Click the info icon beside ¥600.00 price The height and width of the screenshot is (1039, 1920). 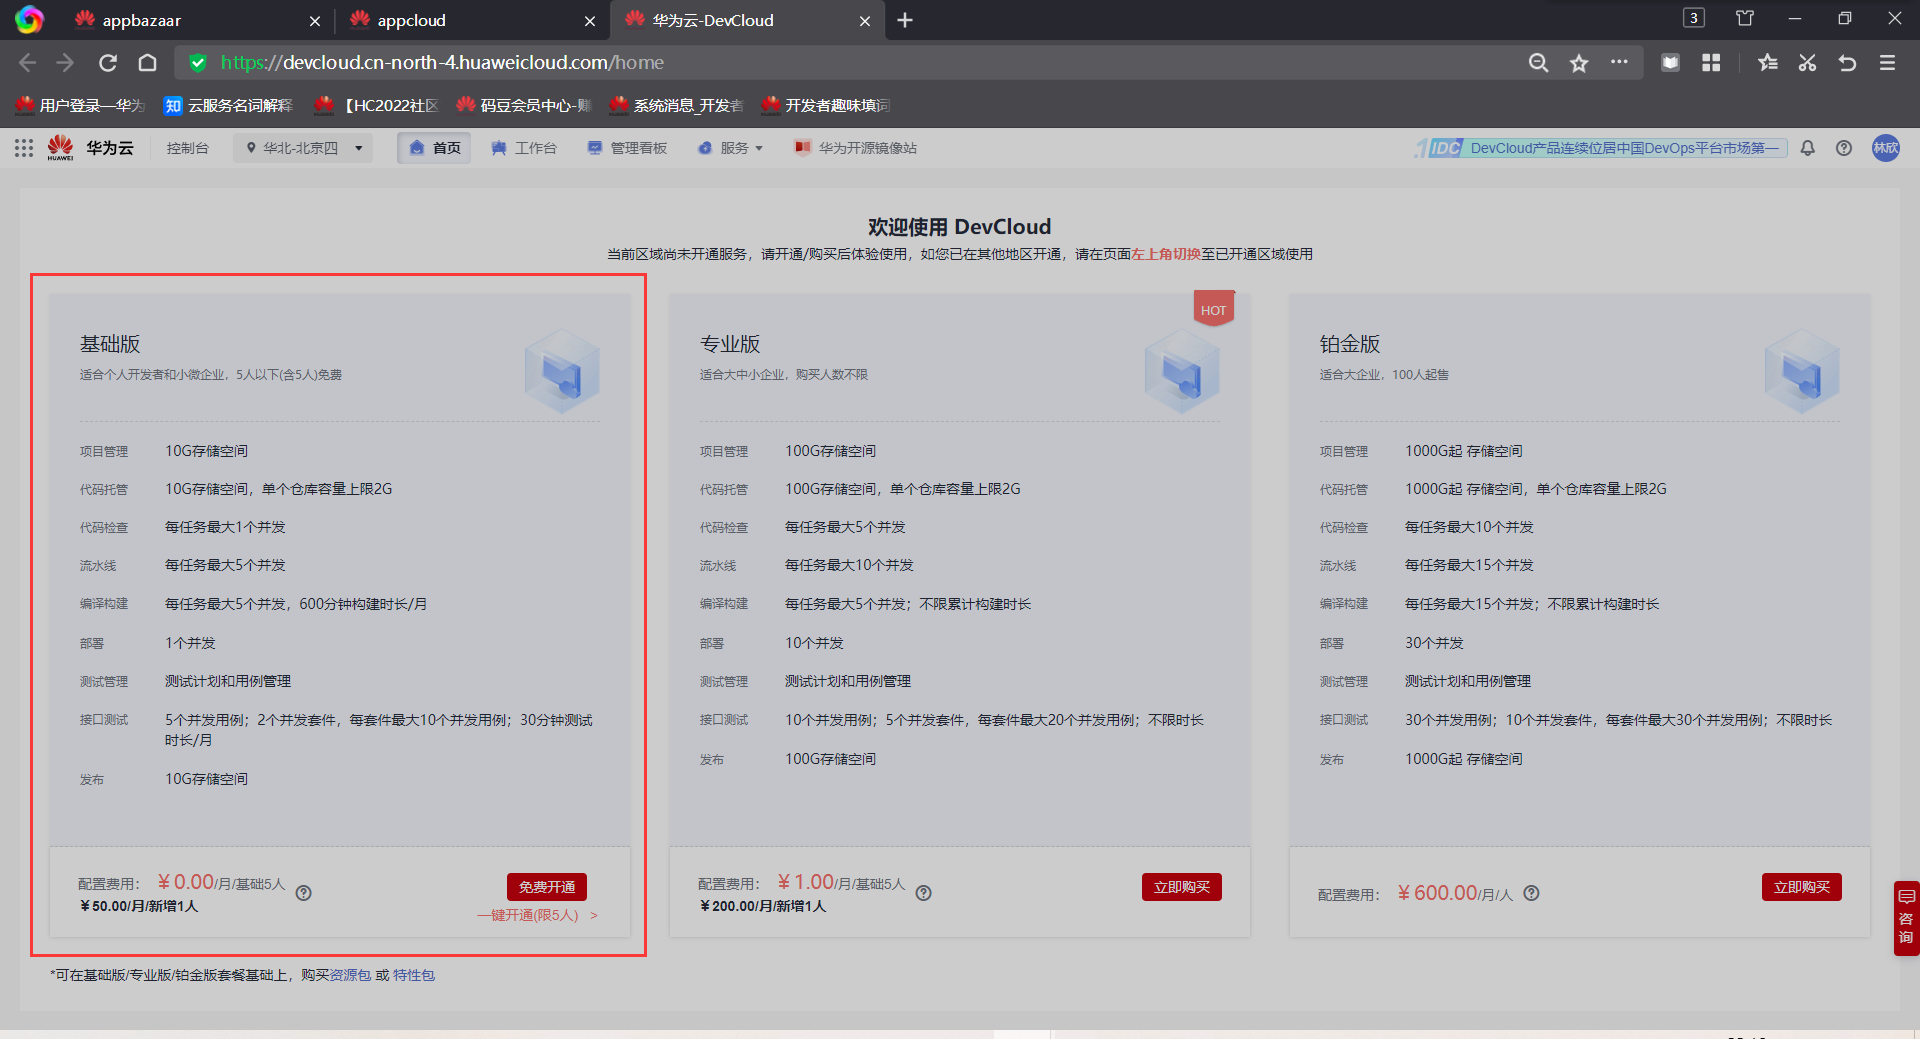(x=1531, y=893)
